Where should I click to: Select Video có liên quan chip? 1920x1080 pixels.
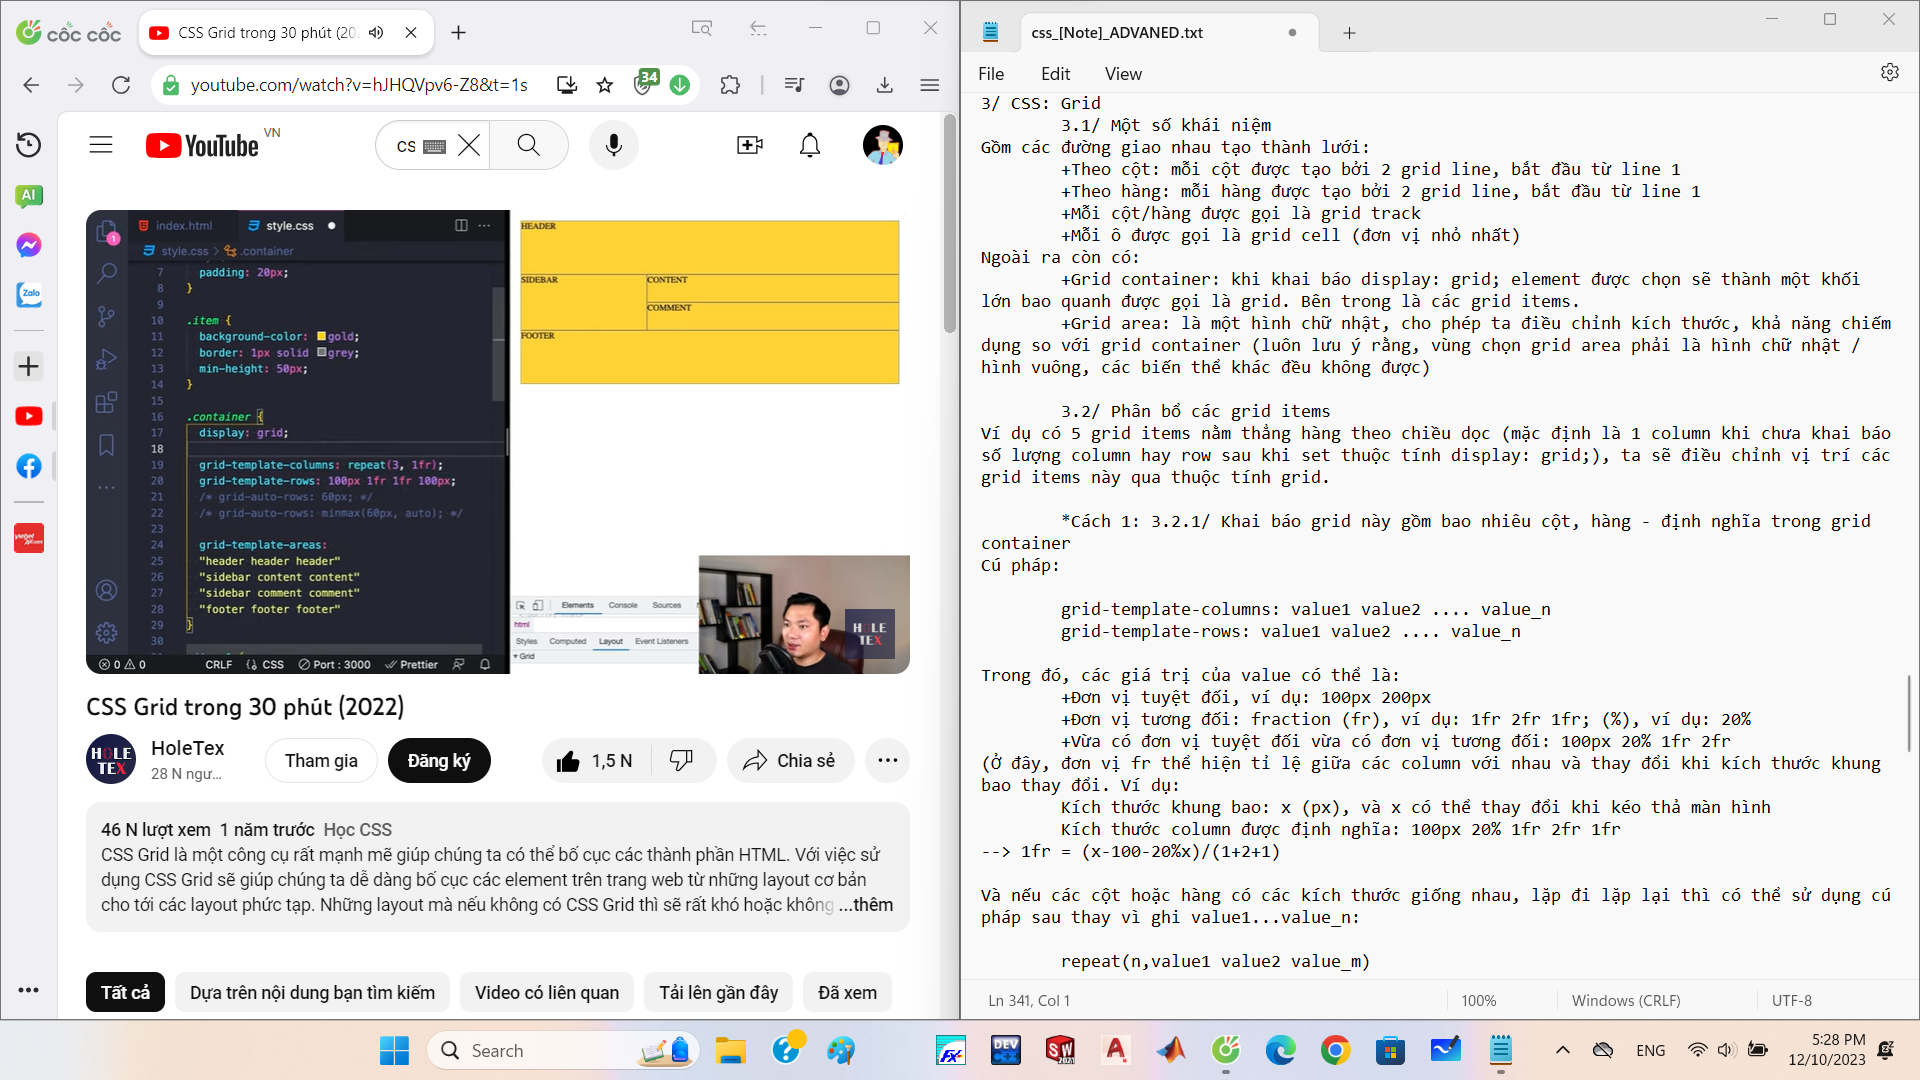pyautogui.click(x=547, y=992)
